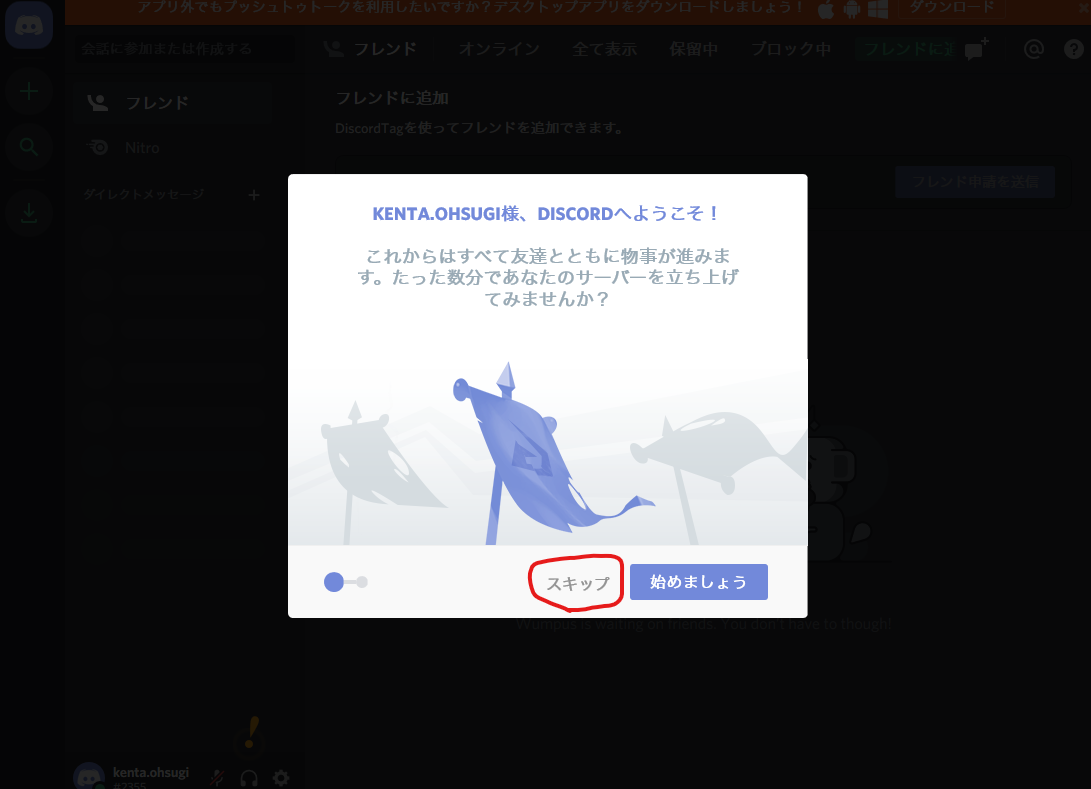Screen dimensions: 1091x789
Task: Open the new group DM icon
Action: (x=977, y=49)
